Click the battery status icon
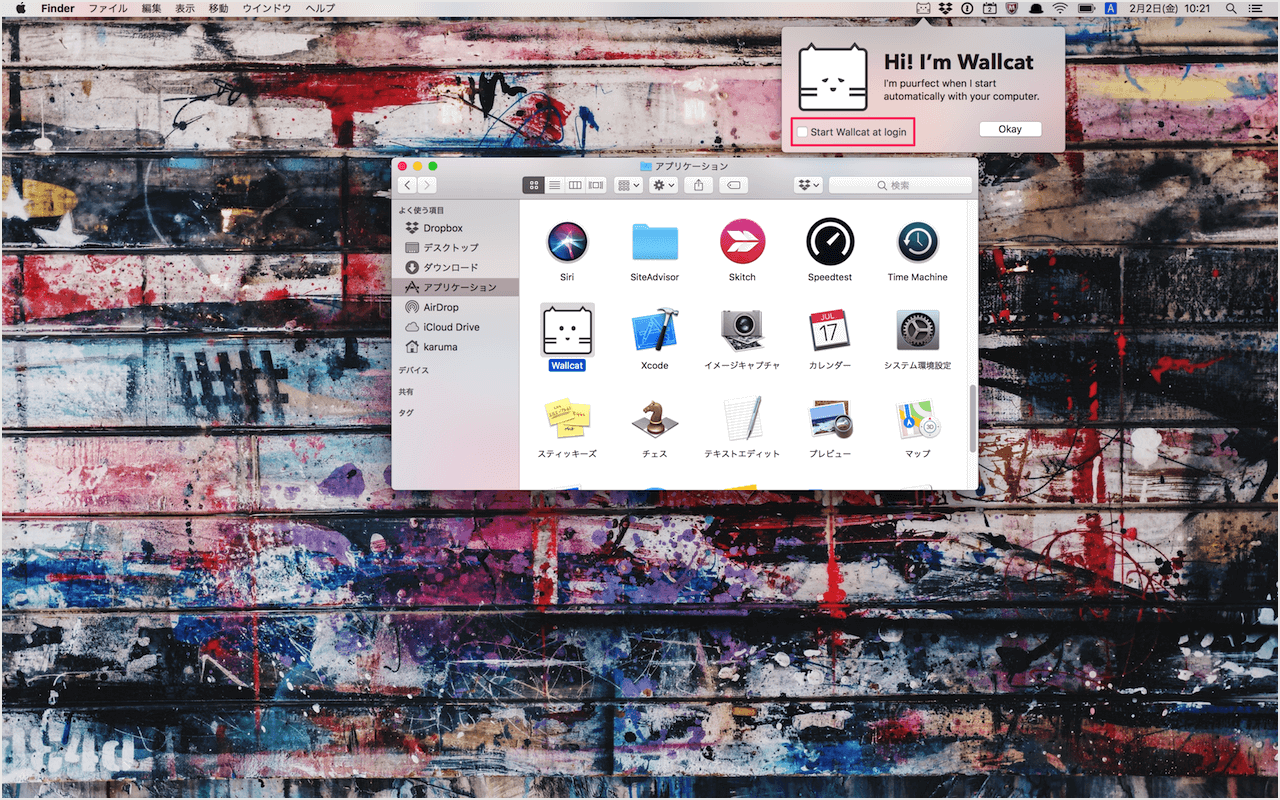This screenshot has height=800, width=1280. coord(1086,8)
